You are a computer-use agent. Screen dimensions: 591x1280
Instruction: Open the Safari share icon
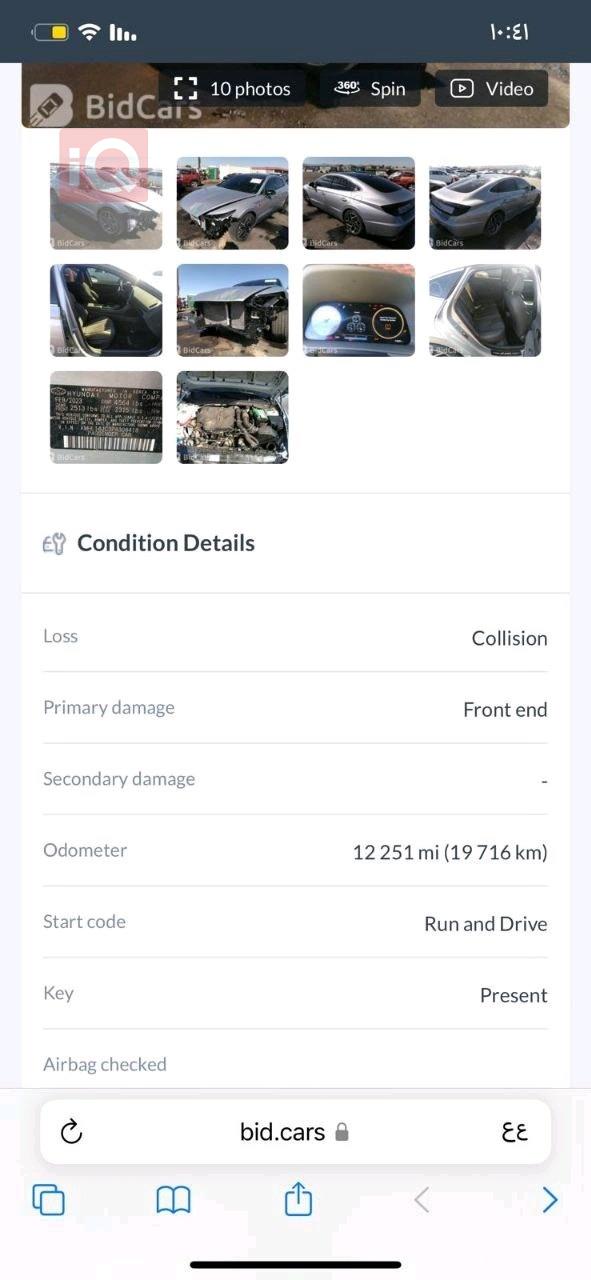tap(296, 1199)
